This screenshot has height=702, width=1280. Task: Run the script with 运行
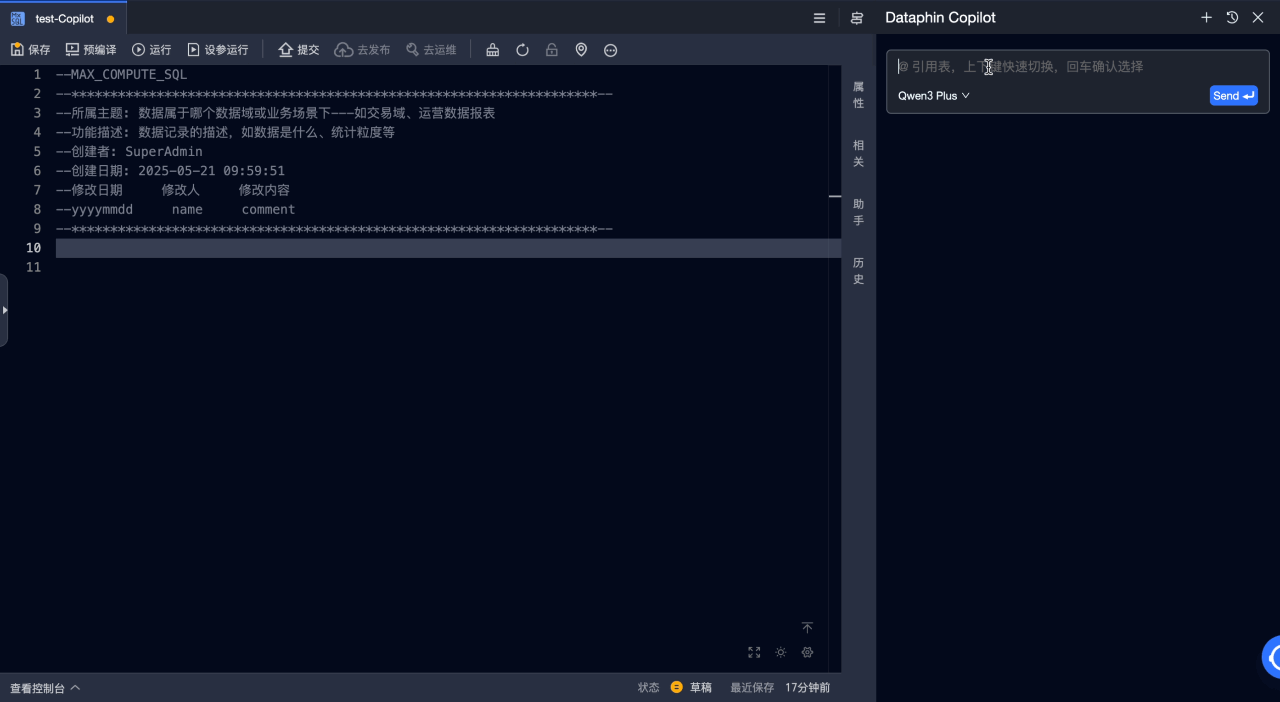(151, 50)
